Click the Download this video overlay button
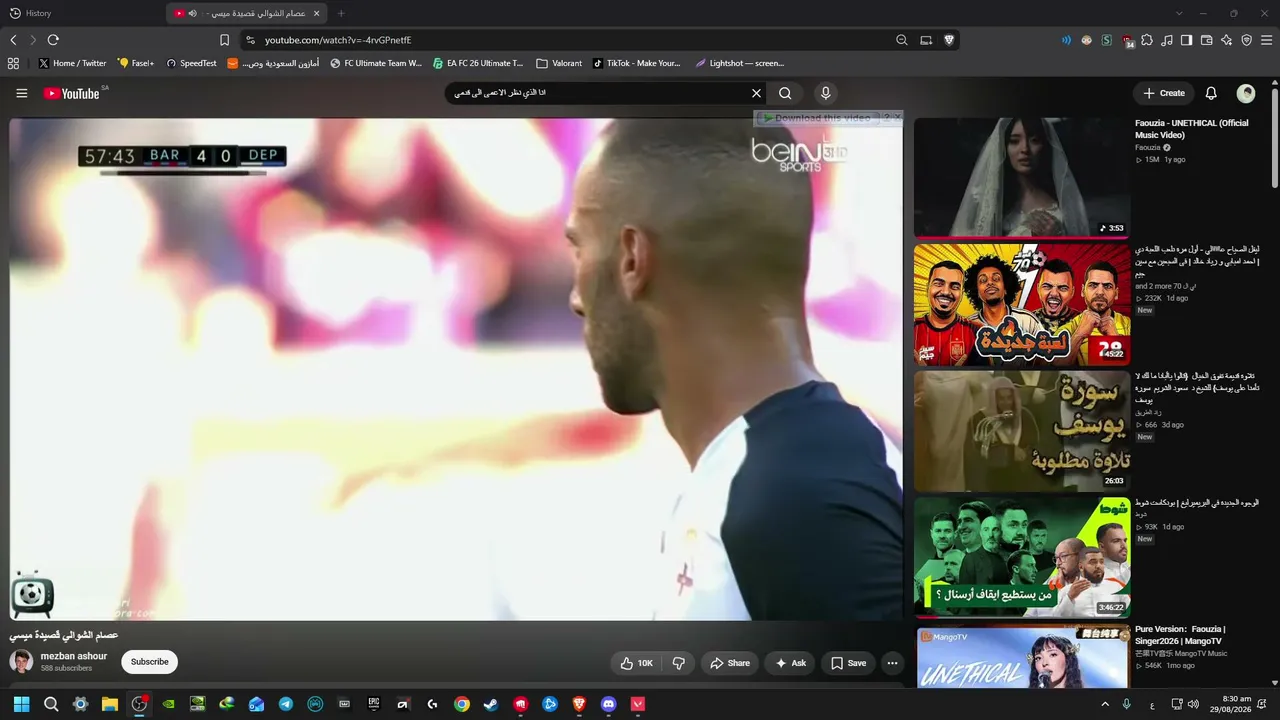Viewport: 1280px width, 720px height. [816, 118]
